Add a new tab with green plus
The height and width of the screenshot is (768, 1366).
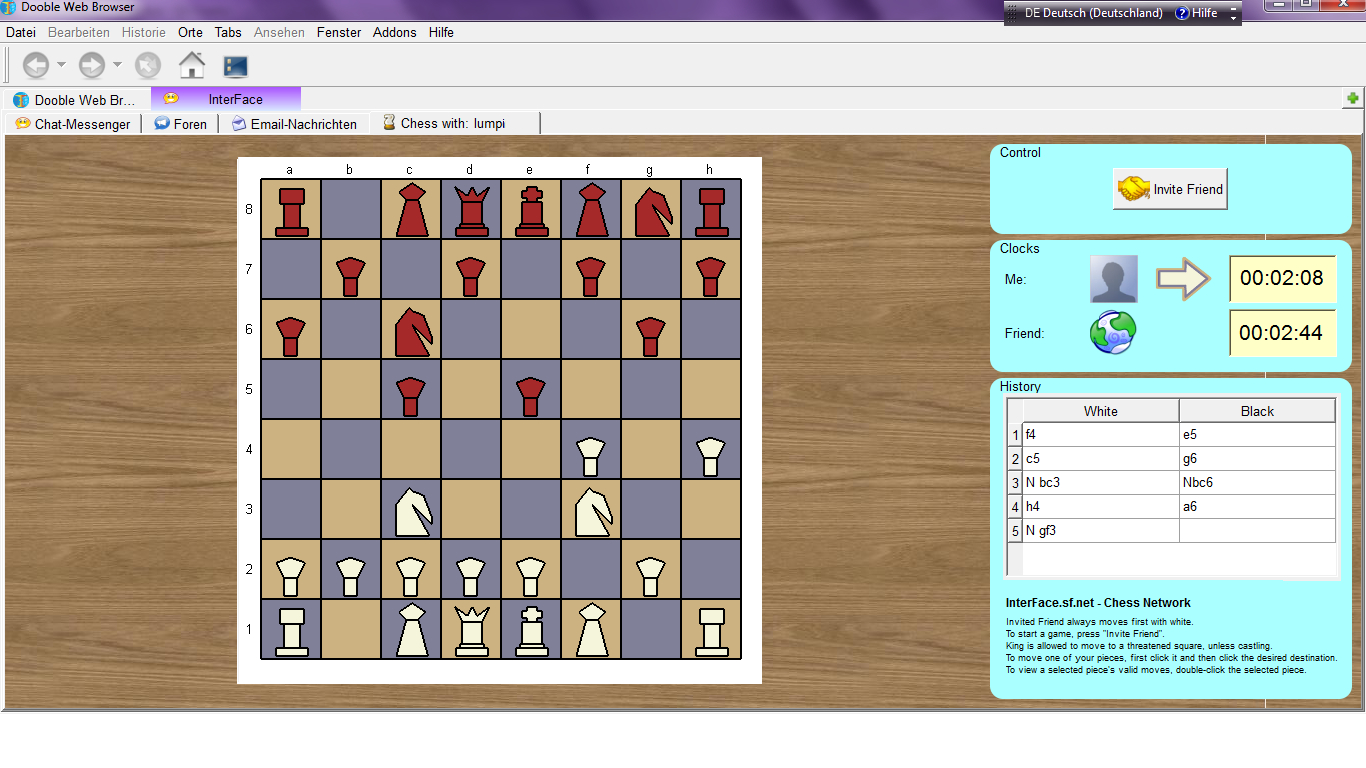(x=1353, y=98)
